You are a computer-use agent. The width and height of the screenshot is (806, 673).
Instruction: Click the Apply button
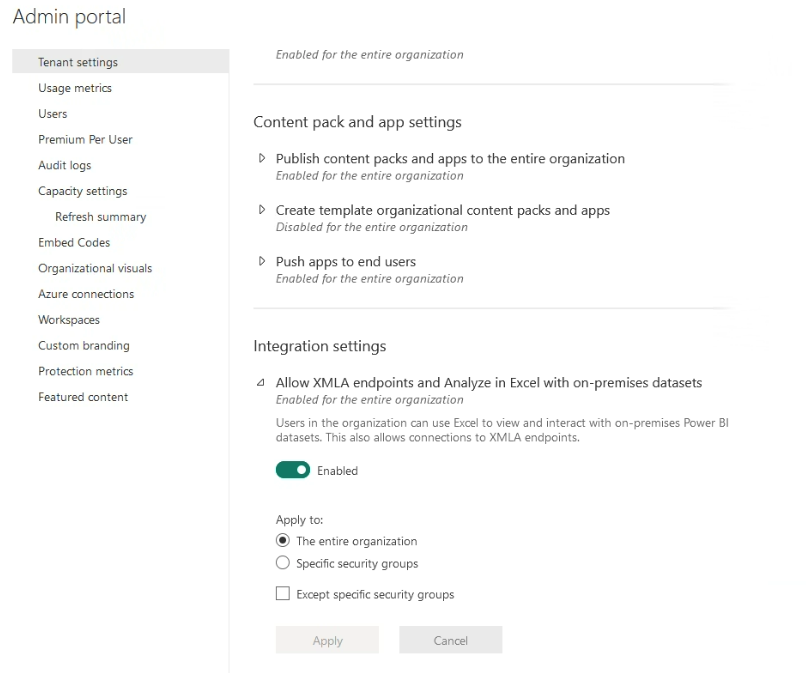click(x=327, y=640)
